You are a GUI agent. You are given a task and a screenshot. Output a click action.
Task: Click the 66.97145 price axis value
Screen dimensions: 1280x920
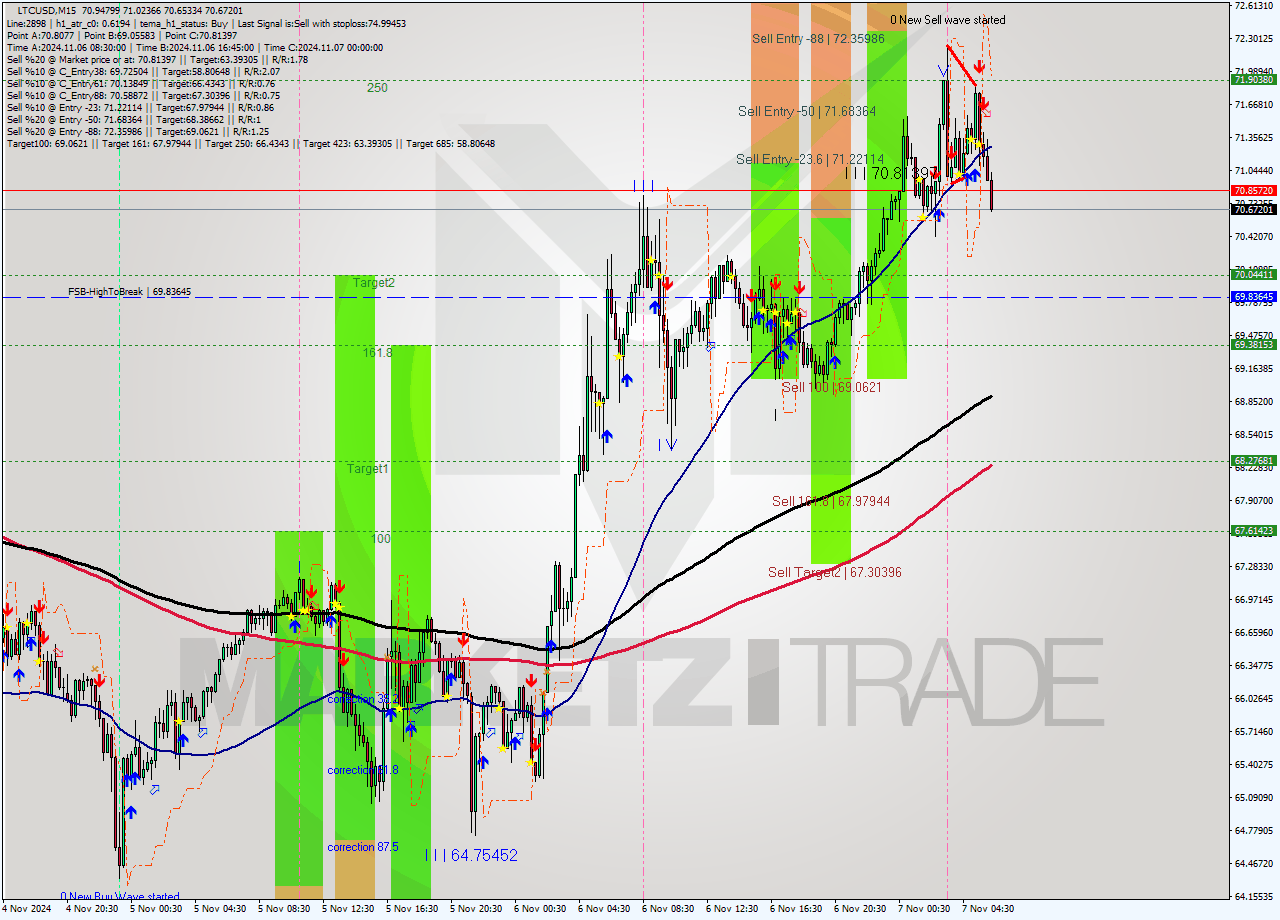pos(1254,600)
